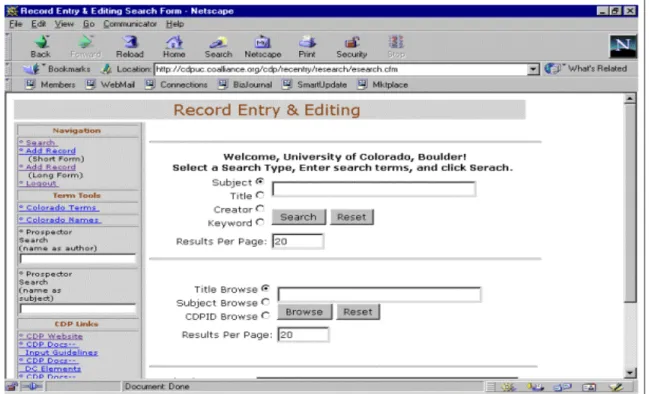Click the Search button in the form
The image size is (649, 394).
(298, 217)
